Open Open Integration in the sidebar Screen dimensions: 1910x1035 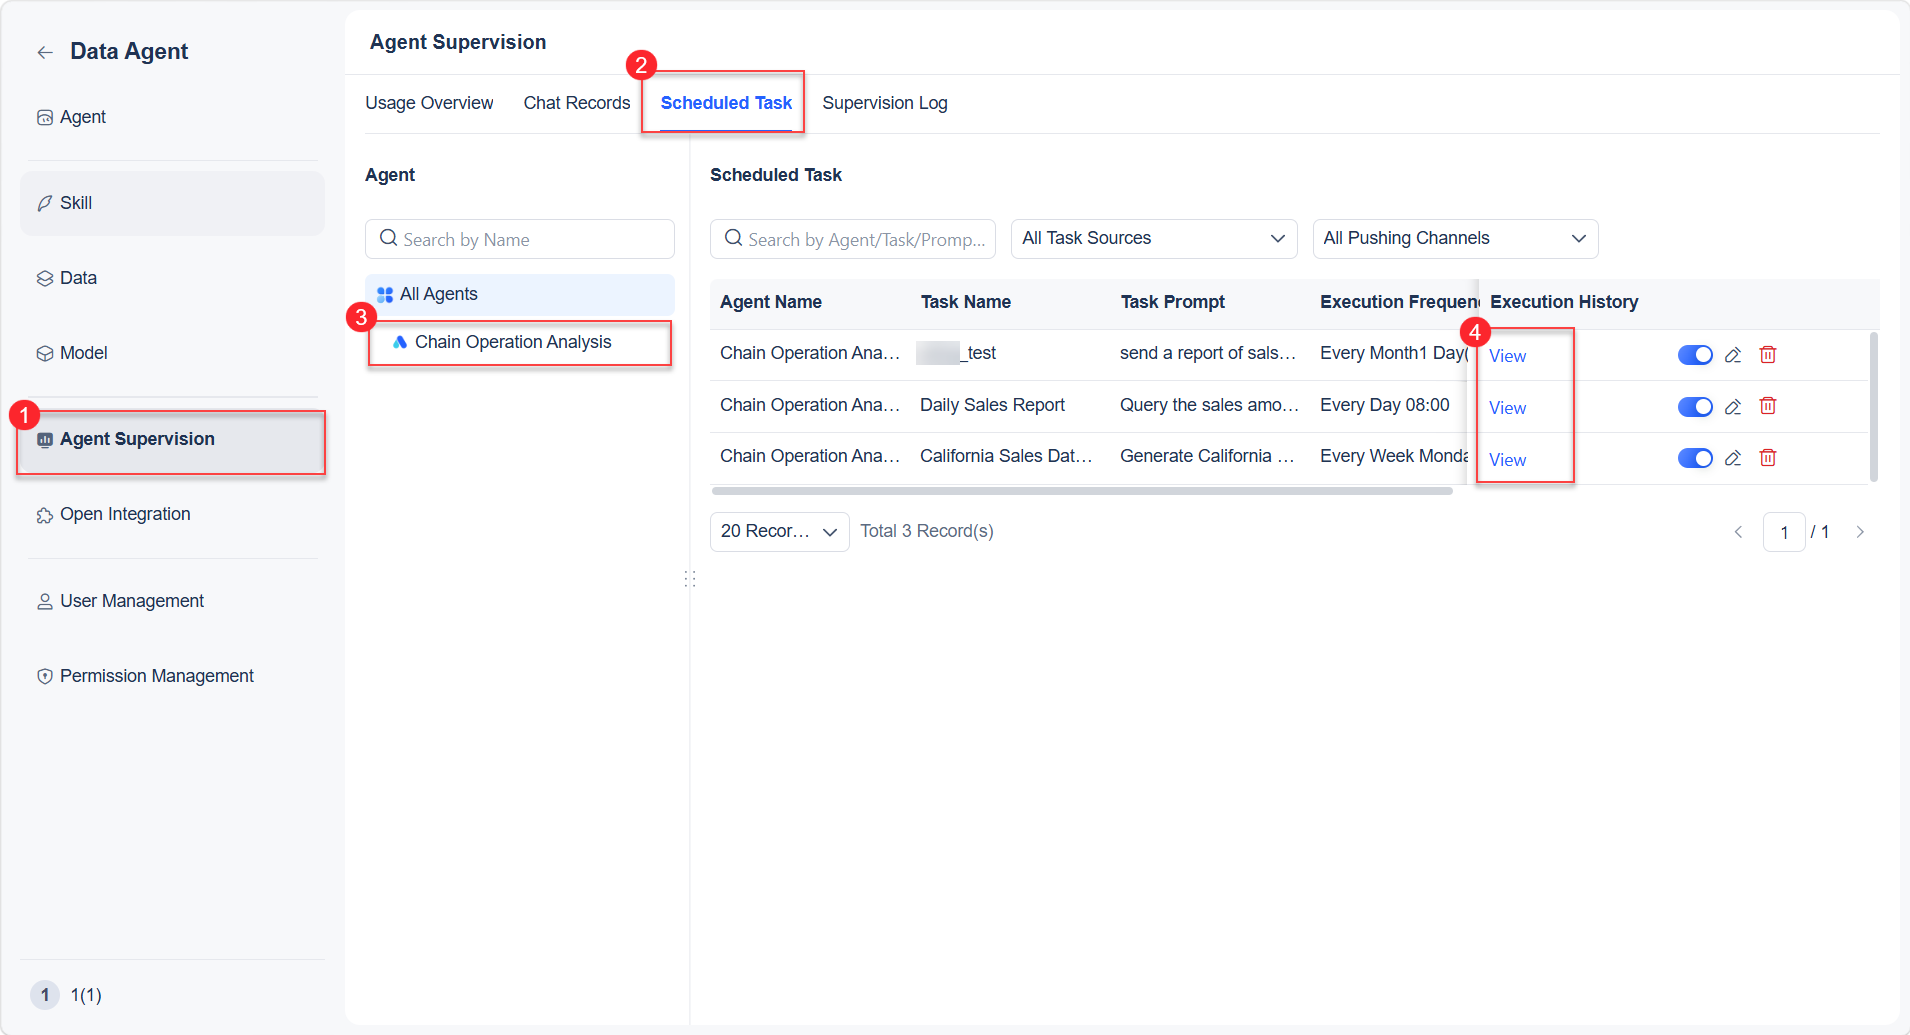[172, 514]
